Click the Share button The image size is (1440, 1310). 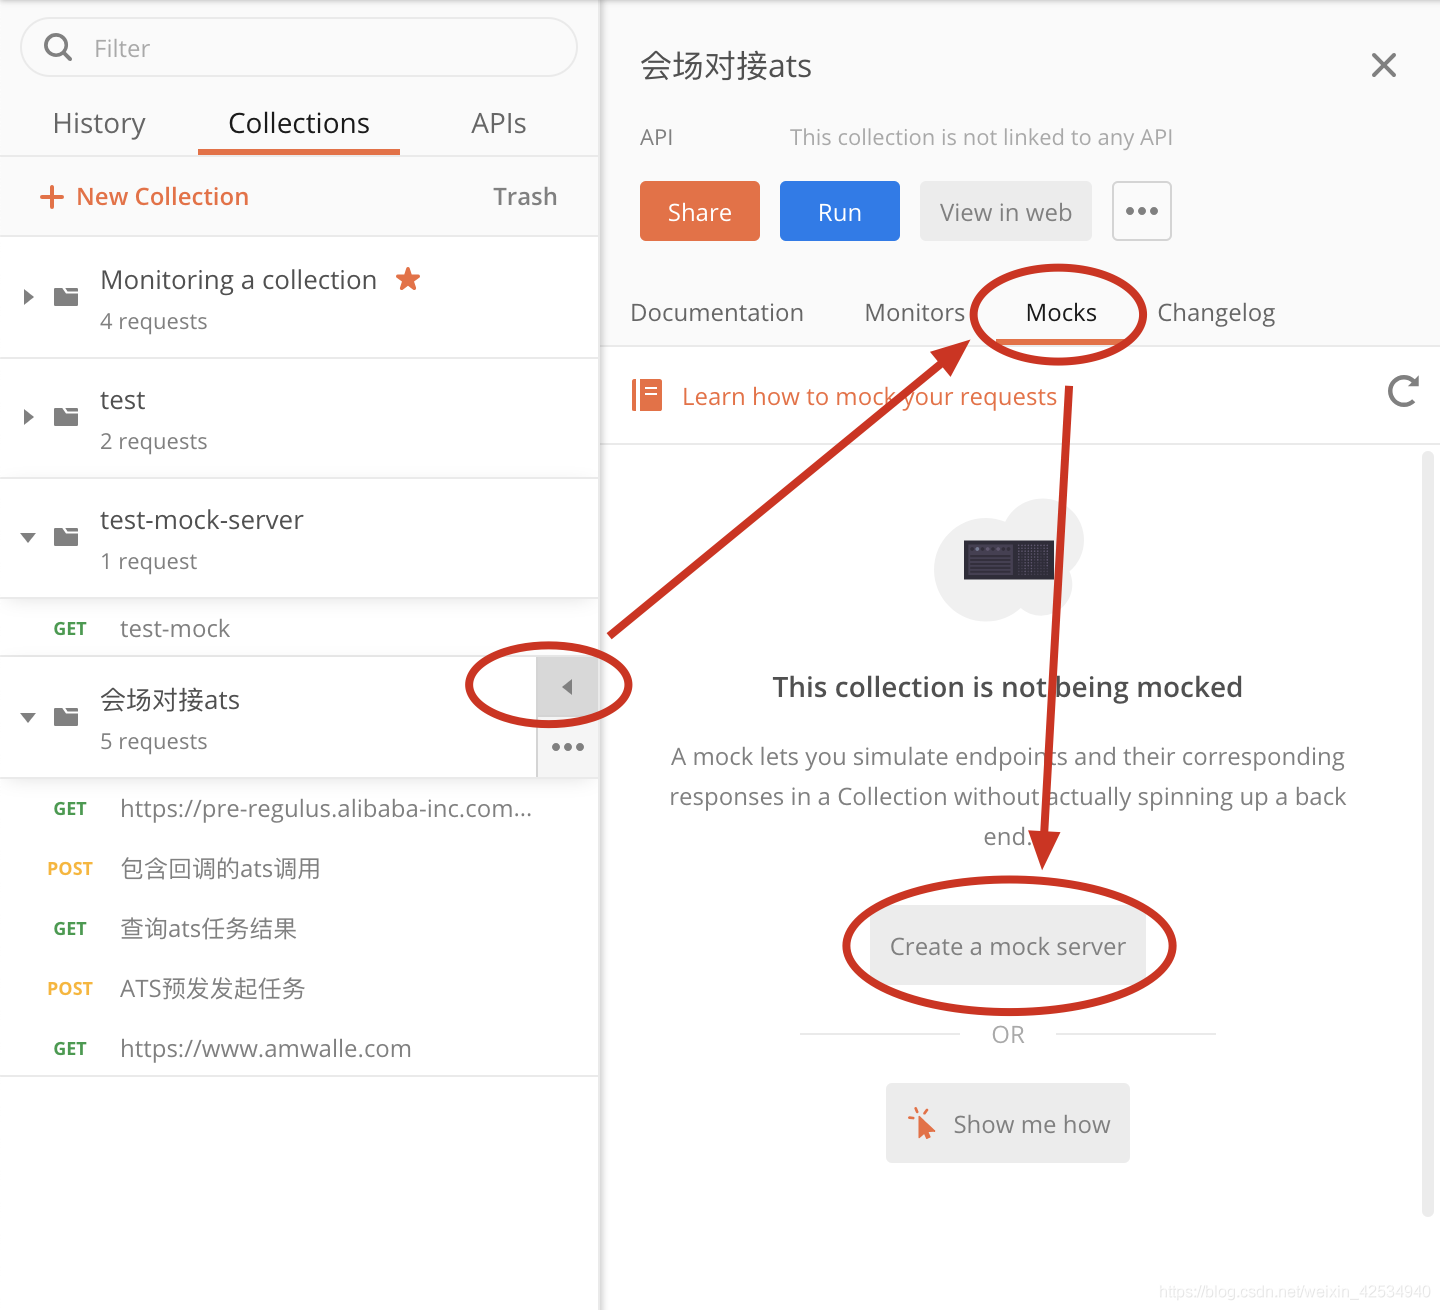click(x=700, y=211)
